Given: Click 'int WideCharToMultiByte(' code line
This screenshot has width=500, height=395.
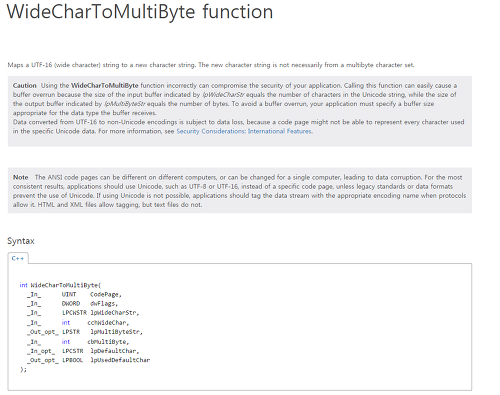Looking at the screenshot, I should point(60,285).
